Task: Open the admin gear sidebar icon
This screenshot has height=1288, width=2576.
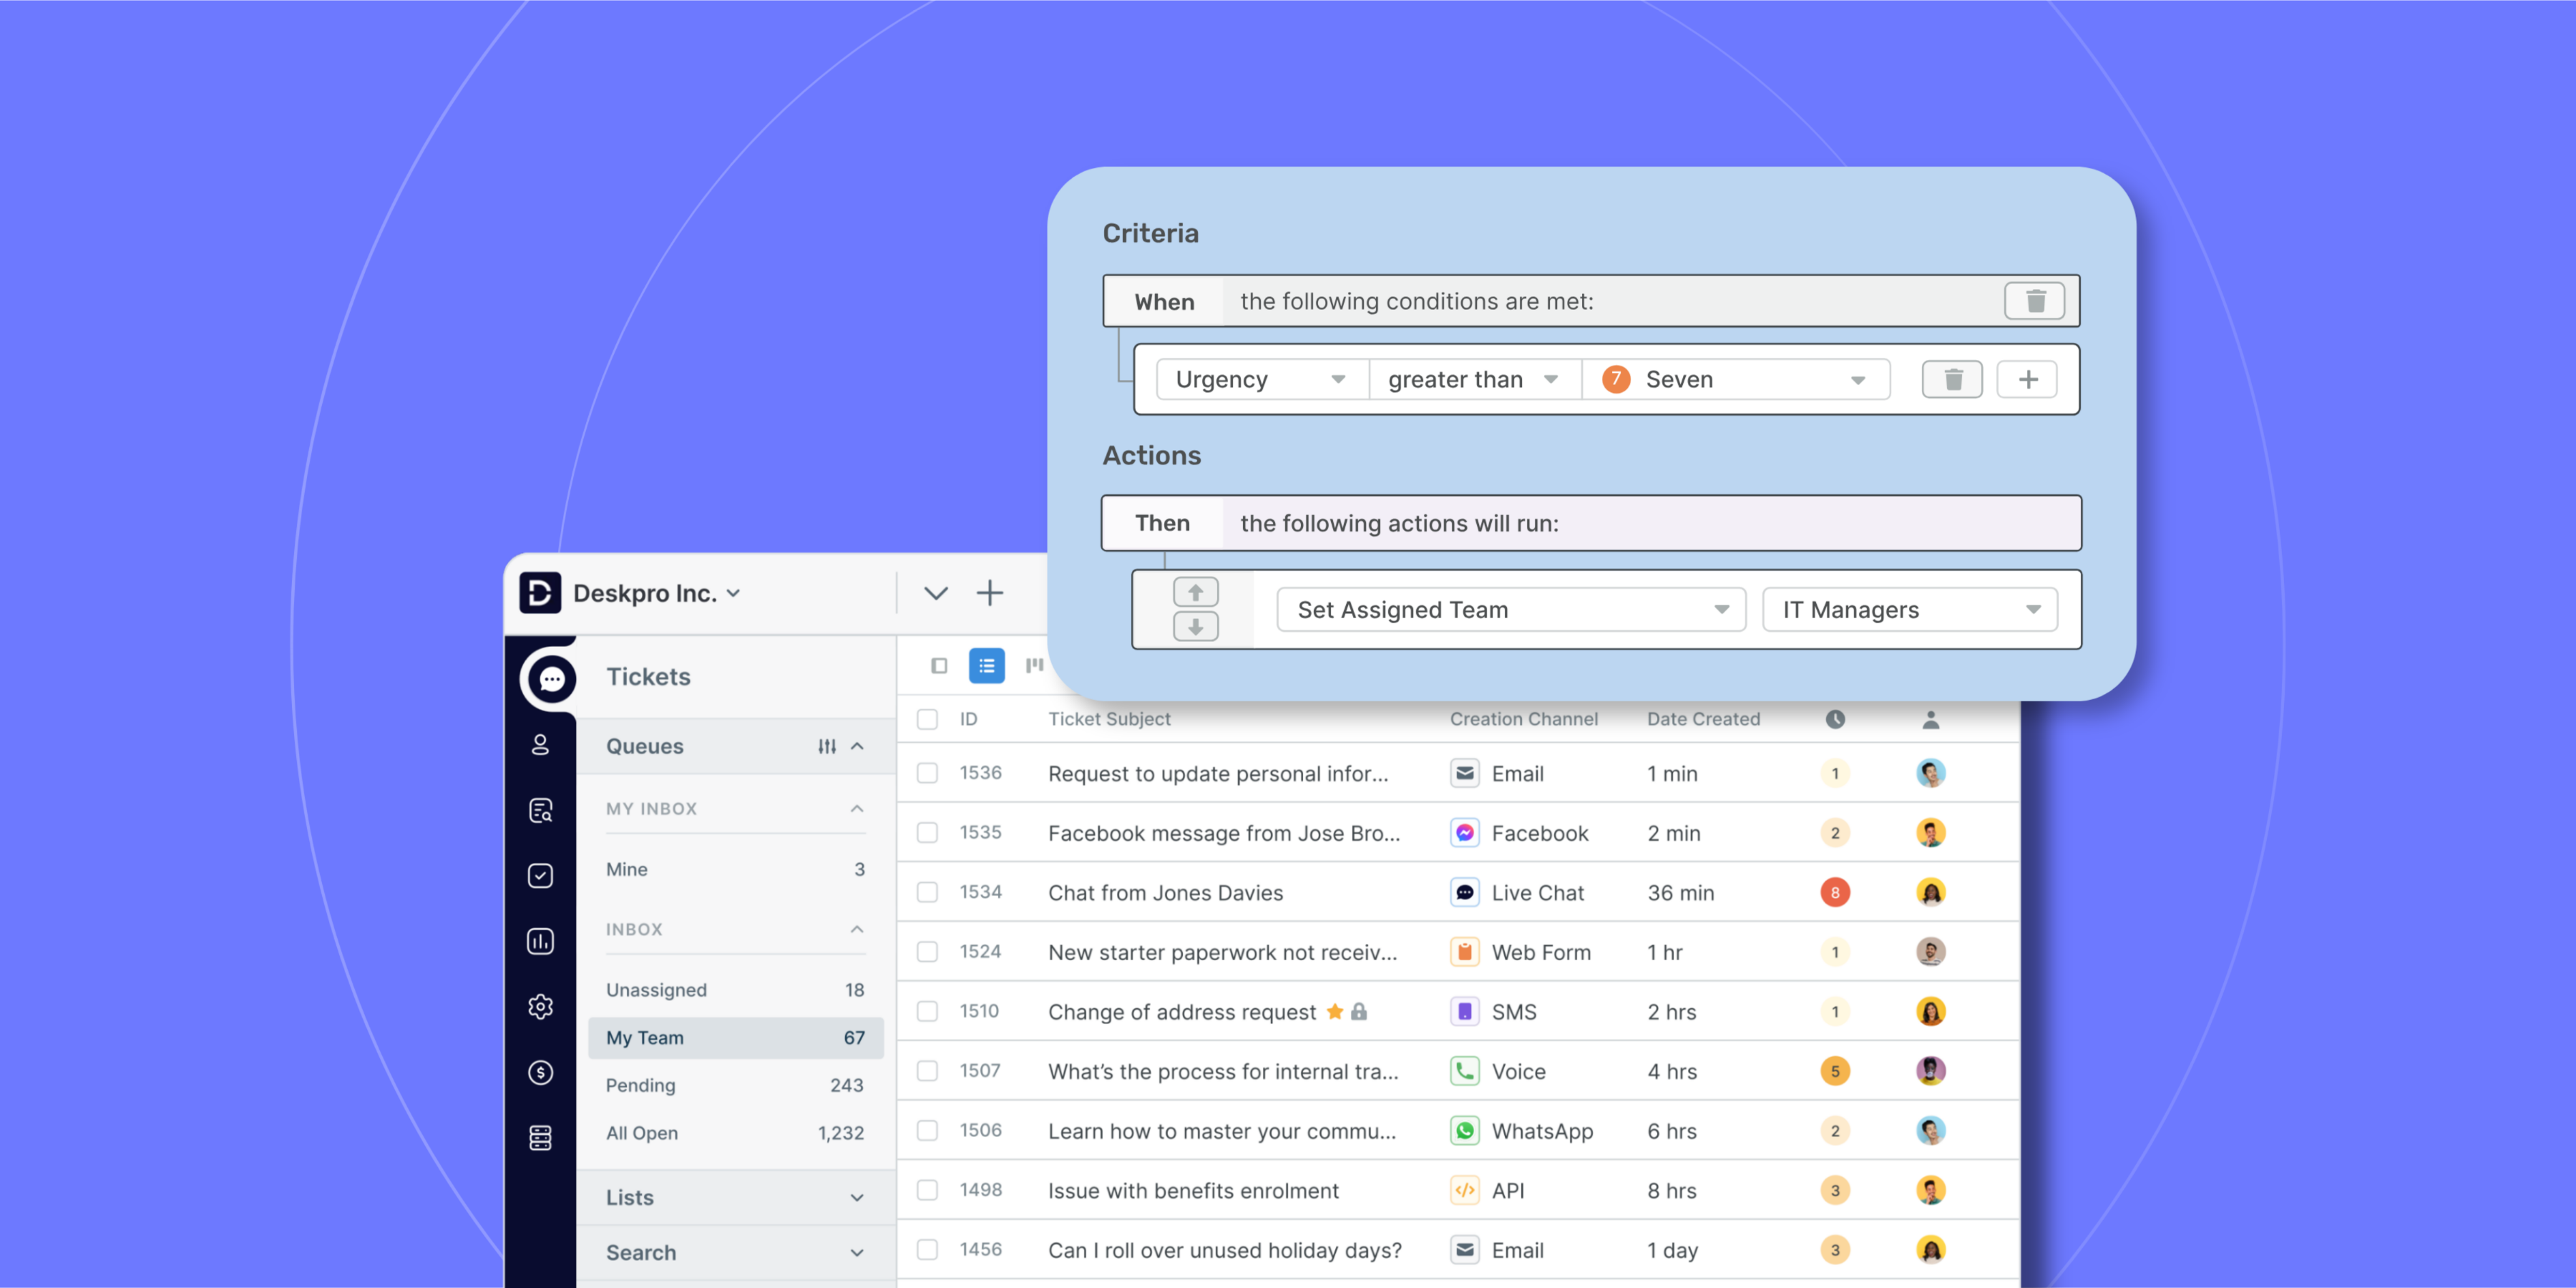Action: (540, 1007)
